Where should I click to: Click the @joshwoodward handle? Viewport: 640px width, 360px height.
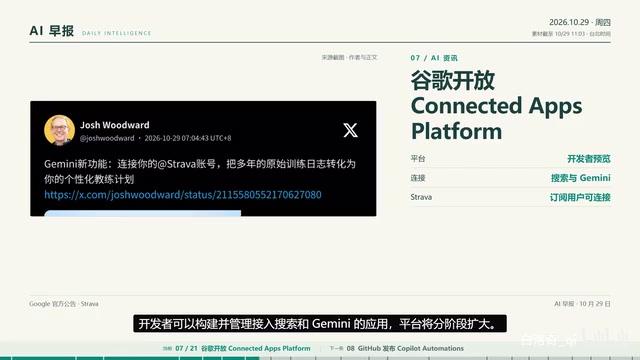point(107,138)
